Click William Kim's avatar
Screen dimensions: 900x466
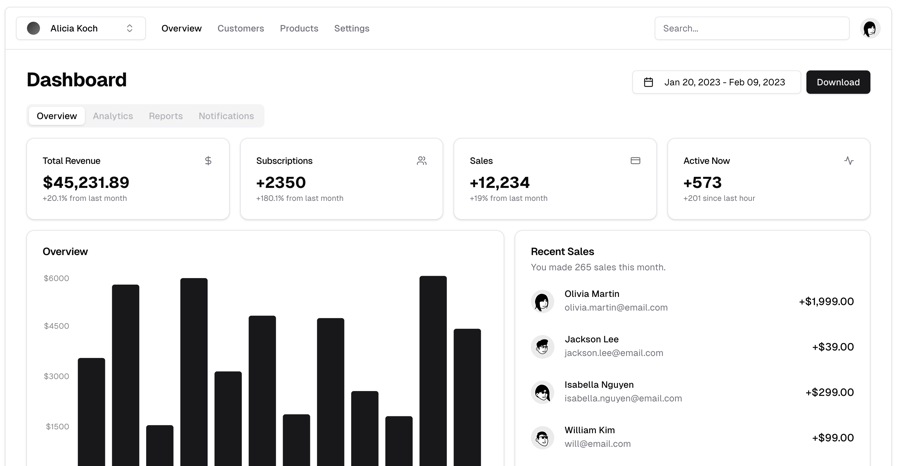click(x=542, y=437)
